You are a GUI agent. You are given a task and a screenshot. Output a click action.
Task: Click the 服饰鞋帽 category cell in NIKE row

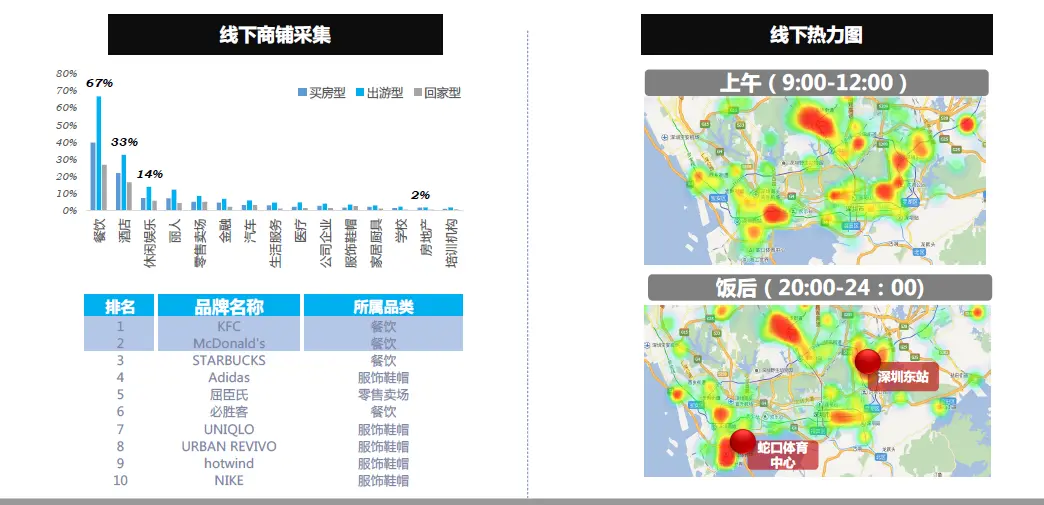point(384,480)
